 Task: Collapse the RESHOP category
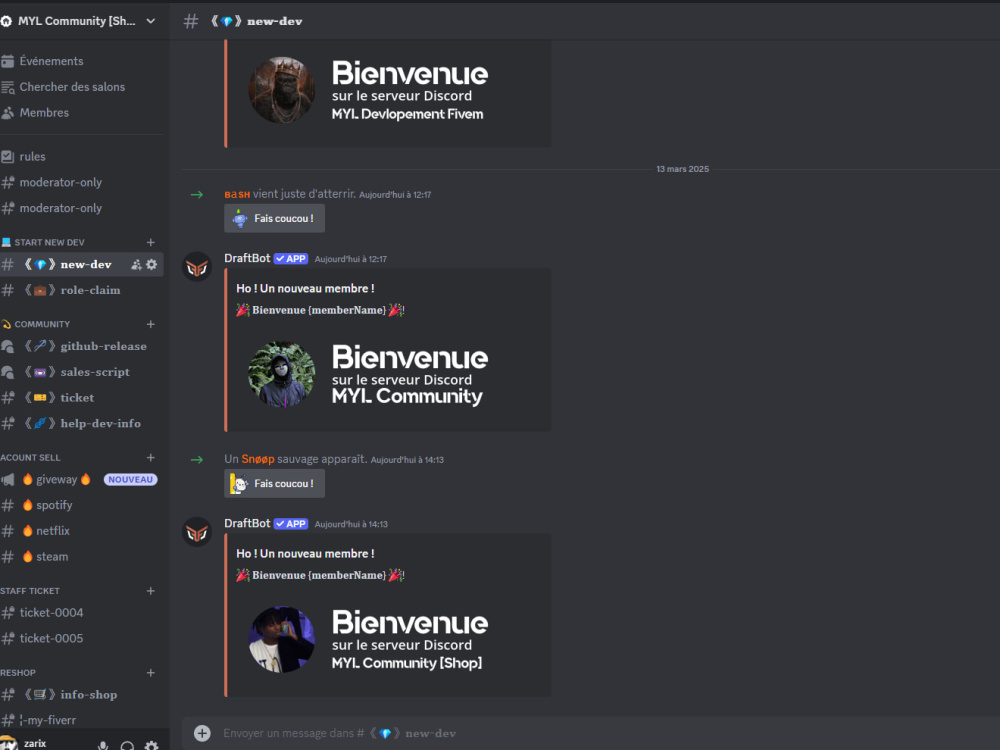(18, 673)
